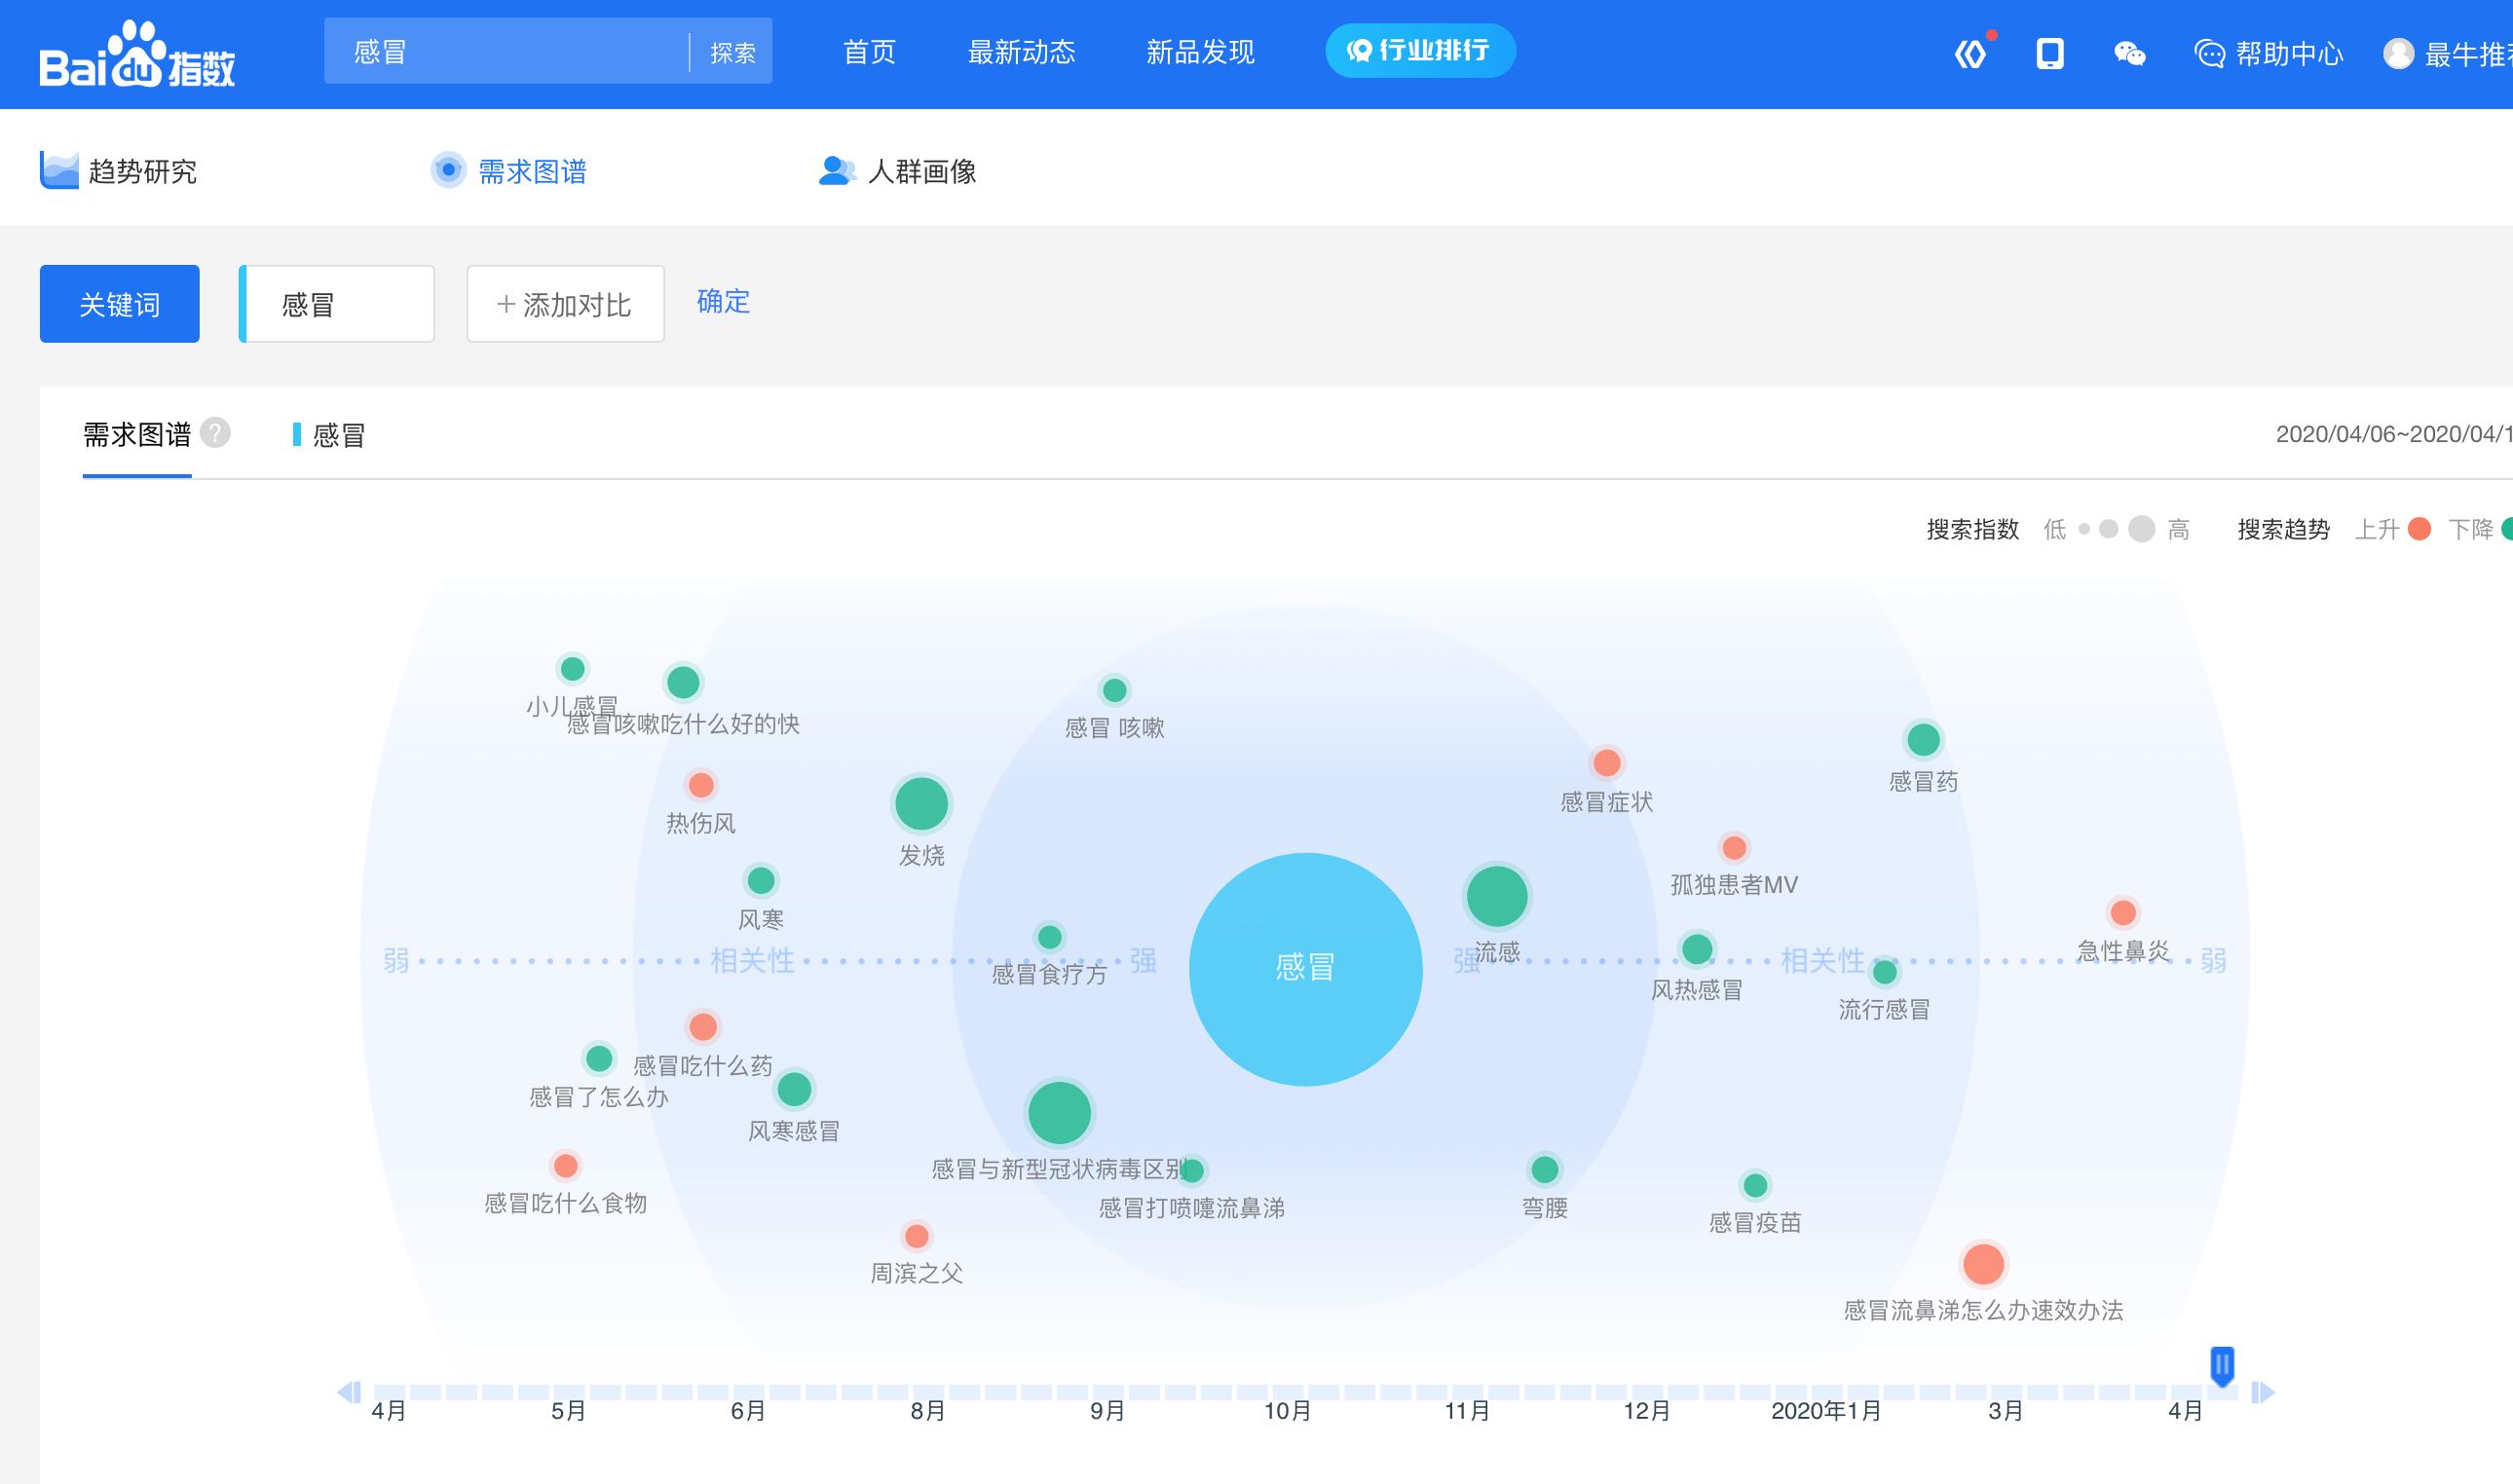Click the 行业排行 button
Image resolution: width=2513 pixels, height=1484 pixels.
(1419, 51)
